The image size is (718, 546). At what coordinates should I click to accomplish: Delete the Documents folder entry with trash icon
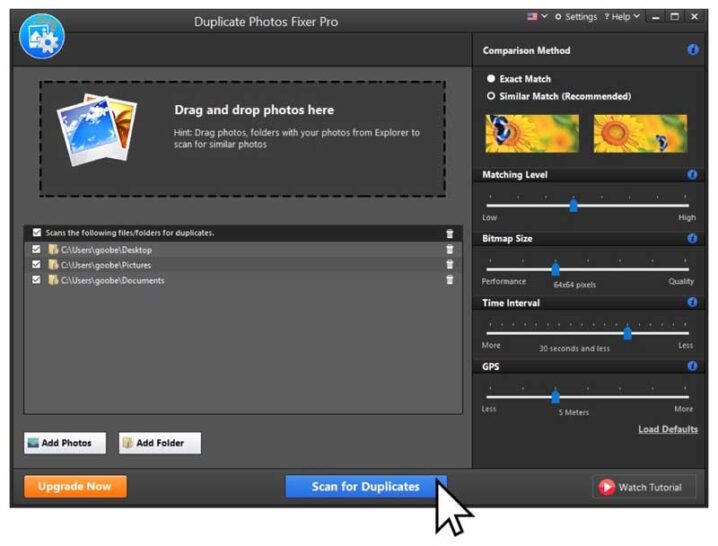(450, 280)
